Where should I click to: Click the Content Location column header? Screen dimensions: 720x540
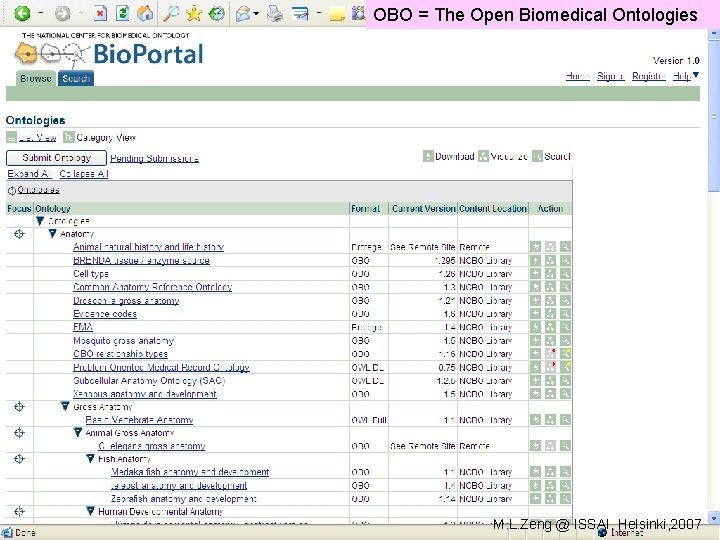pyautogui.click(x=493, y=208)
